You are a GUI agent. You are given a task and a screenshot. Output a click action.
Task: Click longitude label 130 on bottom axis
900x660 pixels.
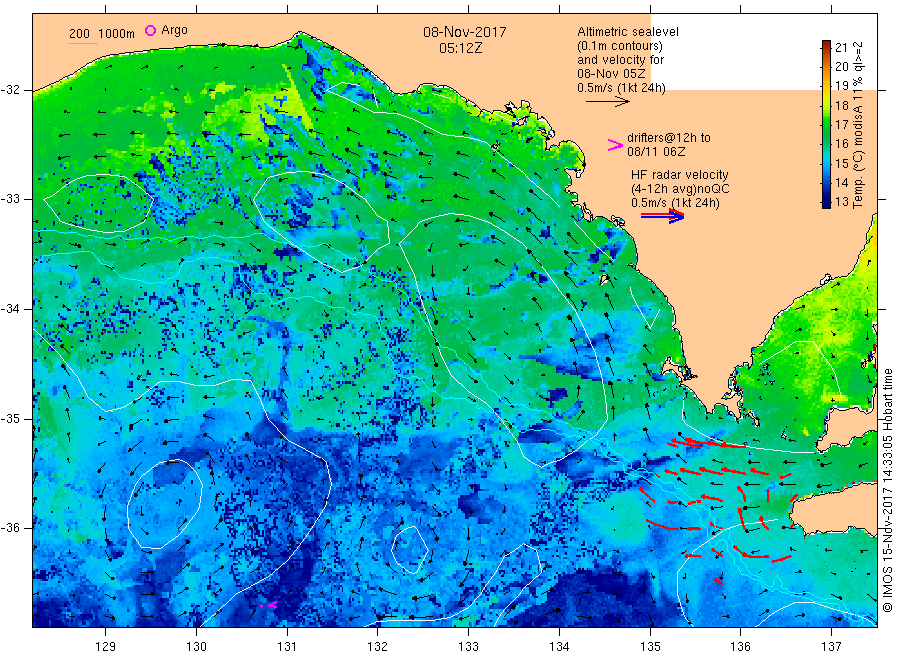click(196, 647)
